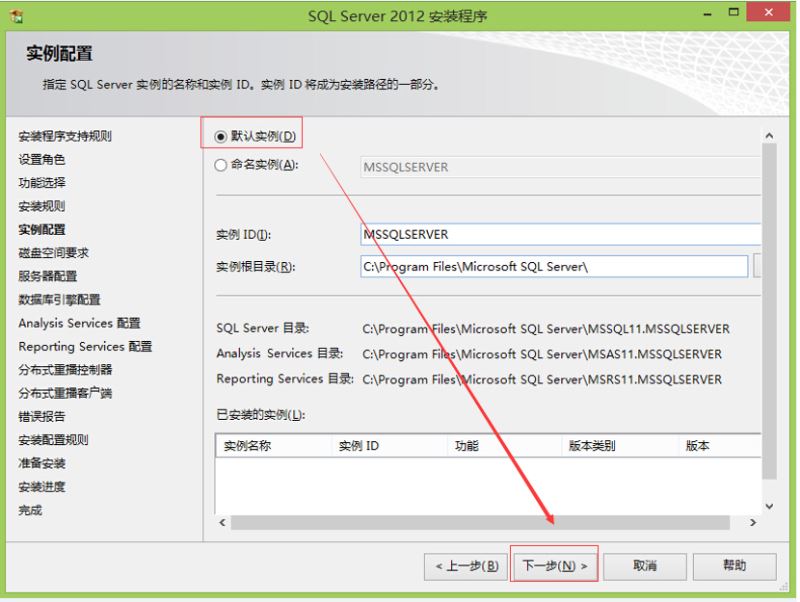Select 安装程序支持规则 step in sidebar
Viewport: 800px width, 602px height.
coord(65,136)
